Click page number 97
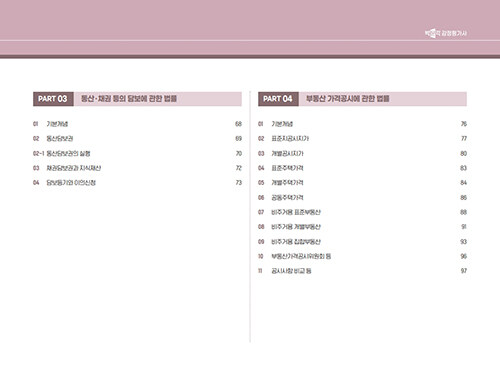This screenshot has width=500, height=375. click(x=464, y=271)
